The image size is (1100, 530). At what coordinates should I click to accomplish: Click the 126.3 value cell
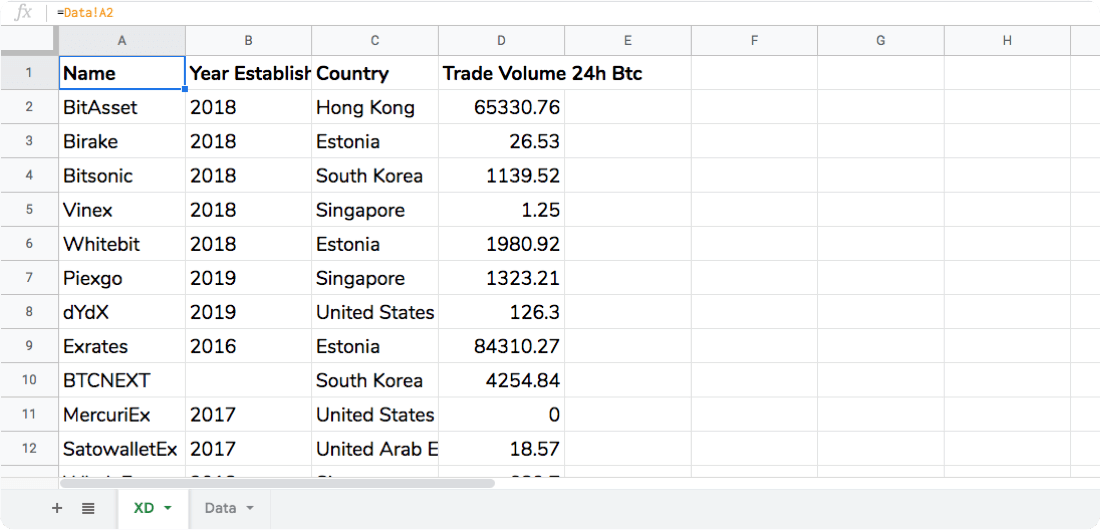point(501,312)
